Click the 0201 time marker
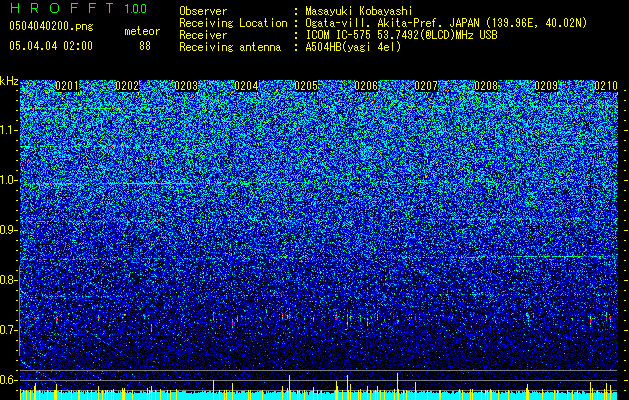629x400 pixels. coord(67,86)
